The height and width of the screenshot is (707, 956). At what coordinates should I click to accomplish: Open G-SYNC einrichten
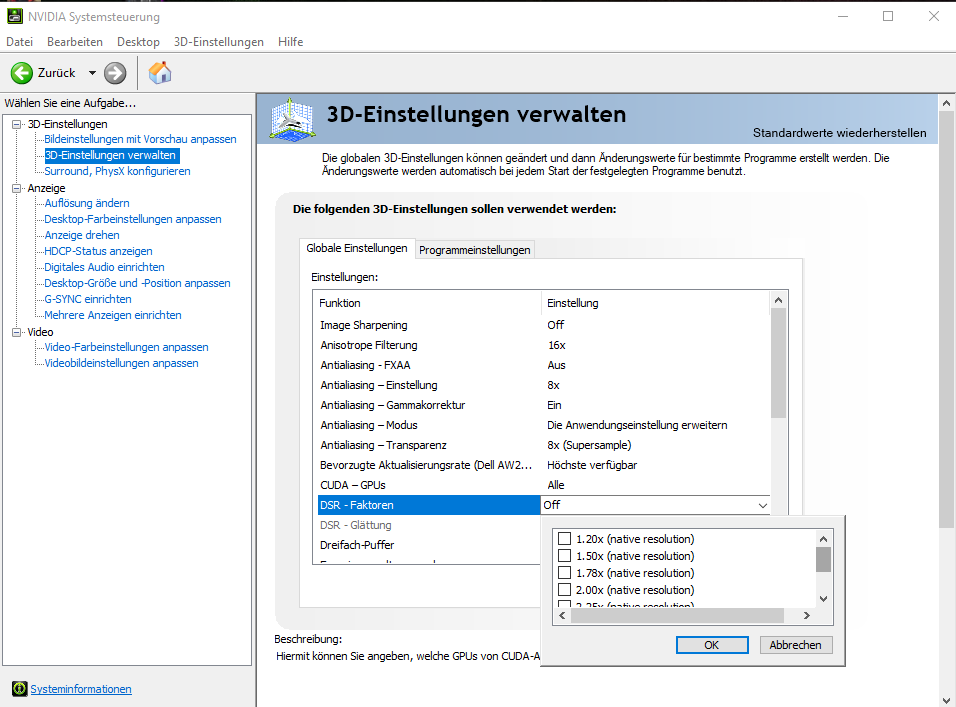click(x=88, y=299)
